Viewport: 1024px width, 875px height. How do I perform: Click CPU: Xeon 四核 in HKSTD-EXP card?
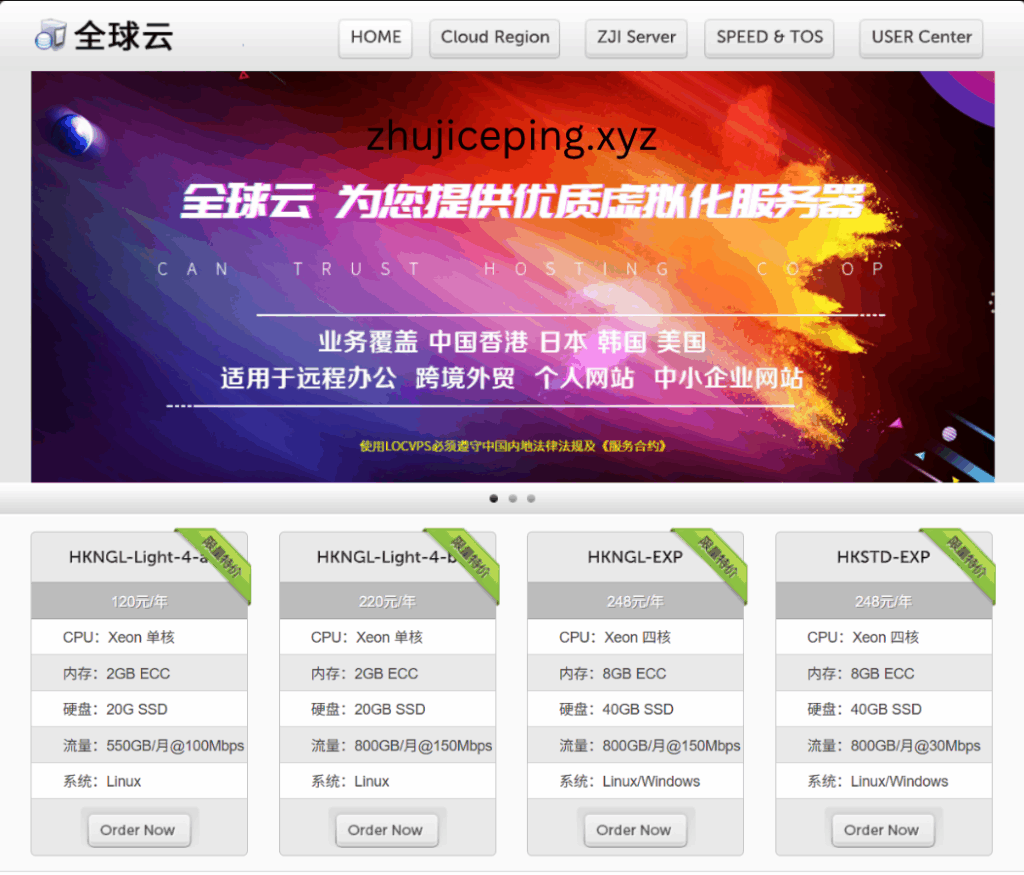coord(884,637)
